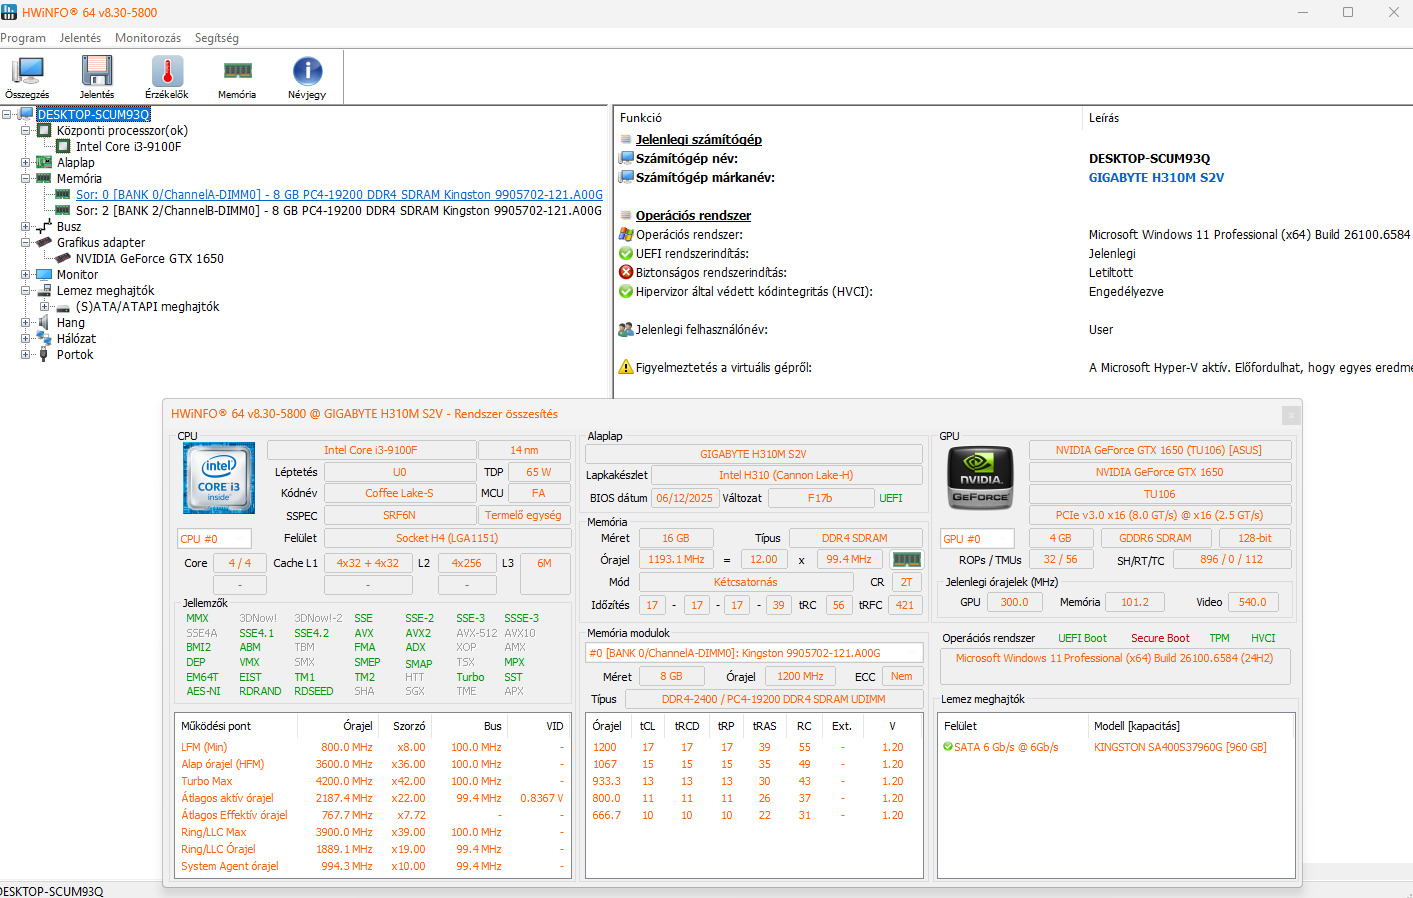The width and height of the screenshot is (1413, 898).
Task: Collapse the Grafikus adapter node
Action: pyautogui.click(x=26, y=242)
